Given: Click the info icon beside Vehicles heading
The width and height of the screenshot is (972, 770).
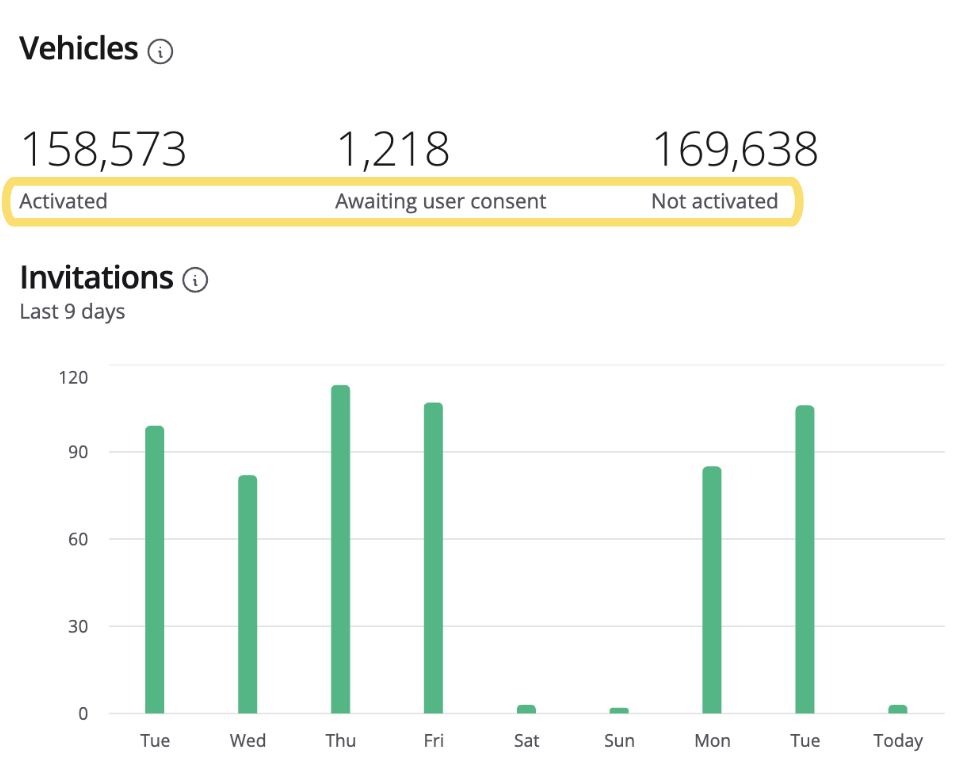Looking at the screenshot, I should tap(160, 51).
